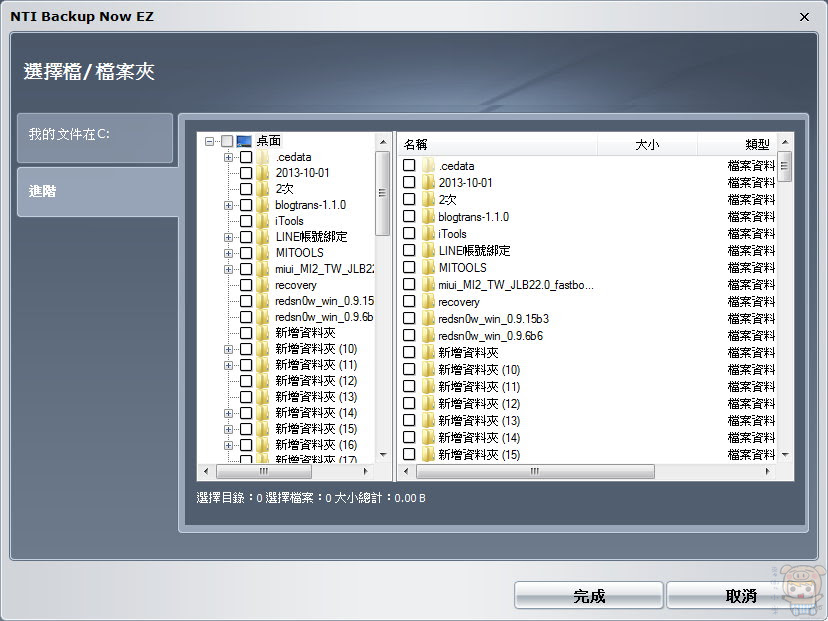Expand the 新增資料夾 (16) tree node
Viewport: 828px width, 621px height.
229,445
